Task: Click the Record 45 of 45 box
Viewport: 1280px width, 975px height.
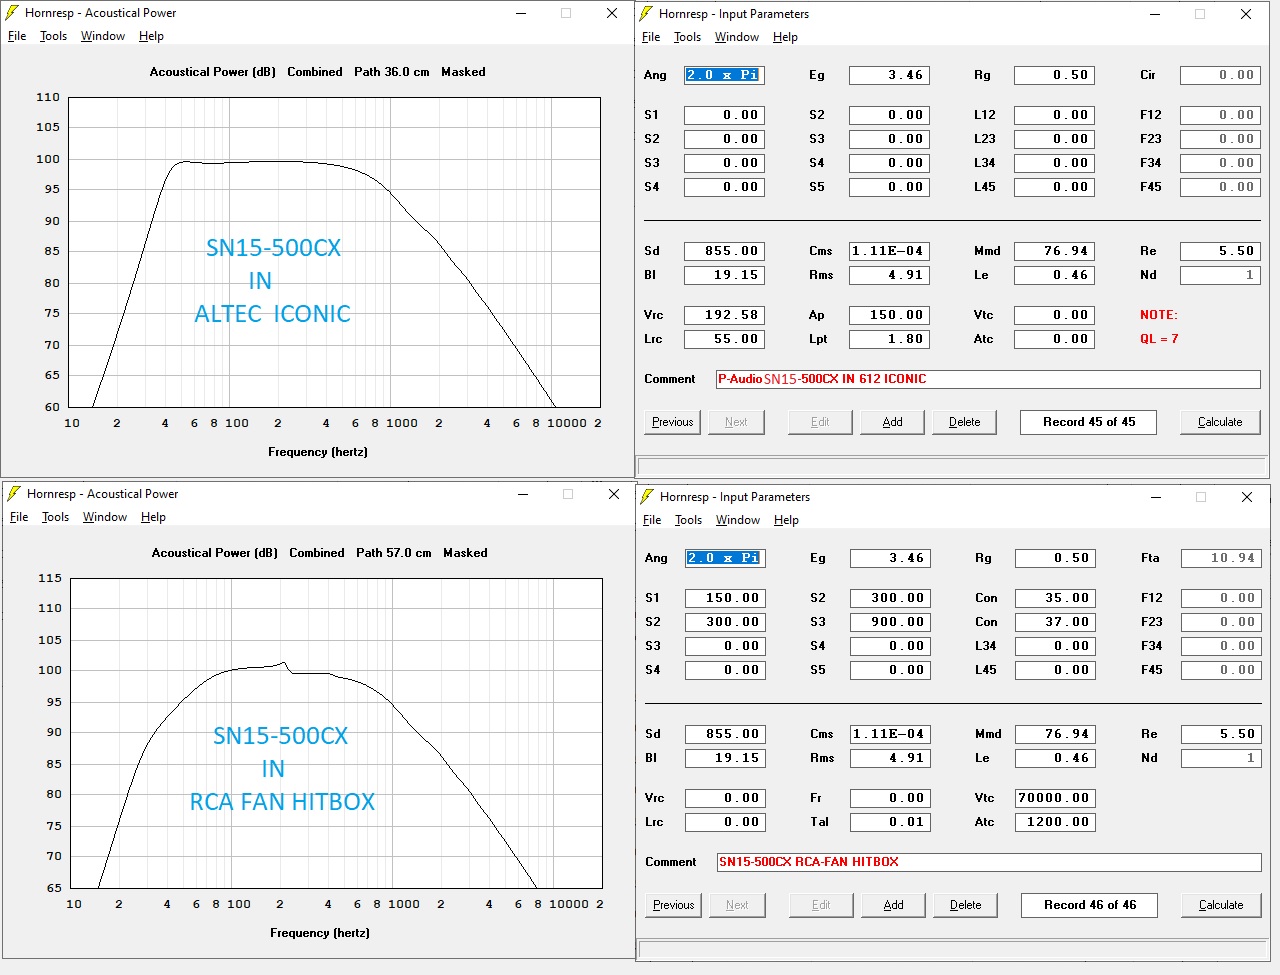Action: pos(1089,422)
